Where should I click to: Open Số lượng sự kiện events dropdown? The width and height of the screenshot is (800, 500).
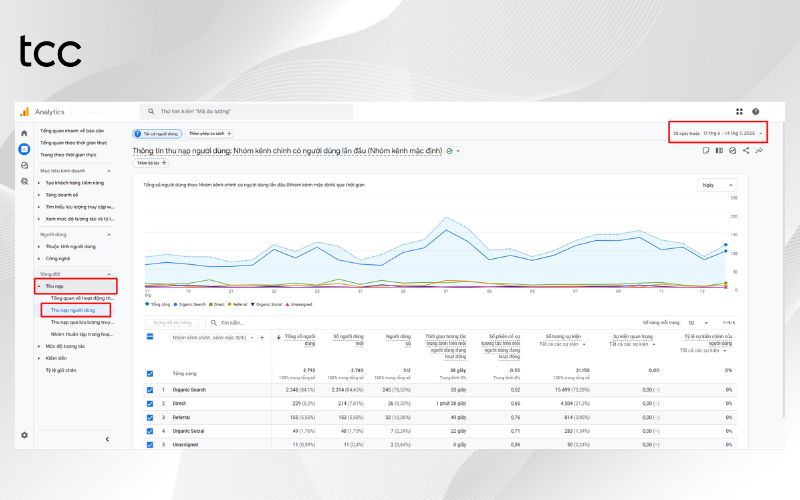click(563, 344)
